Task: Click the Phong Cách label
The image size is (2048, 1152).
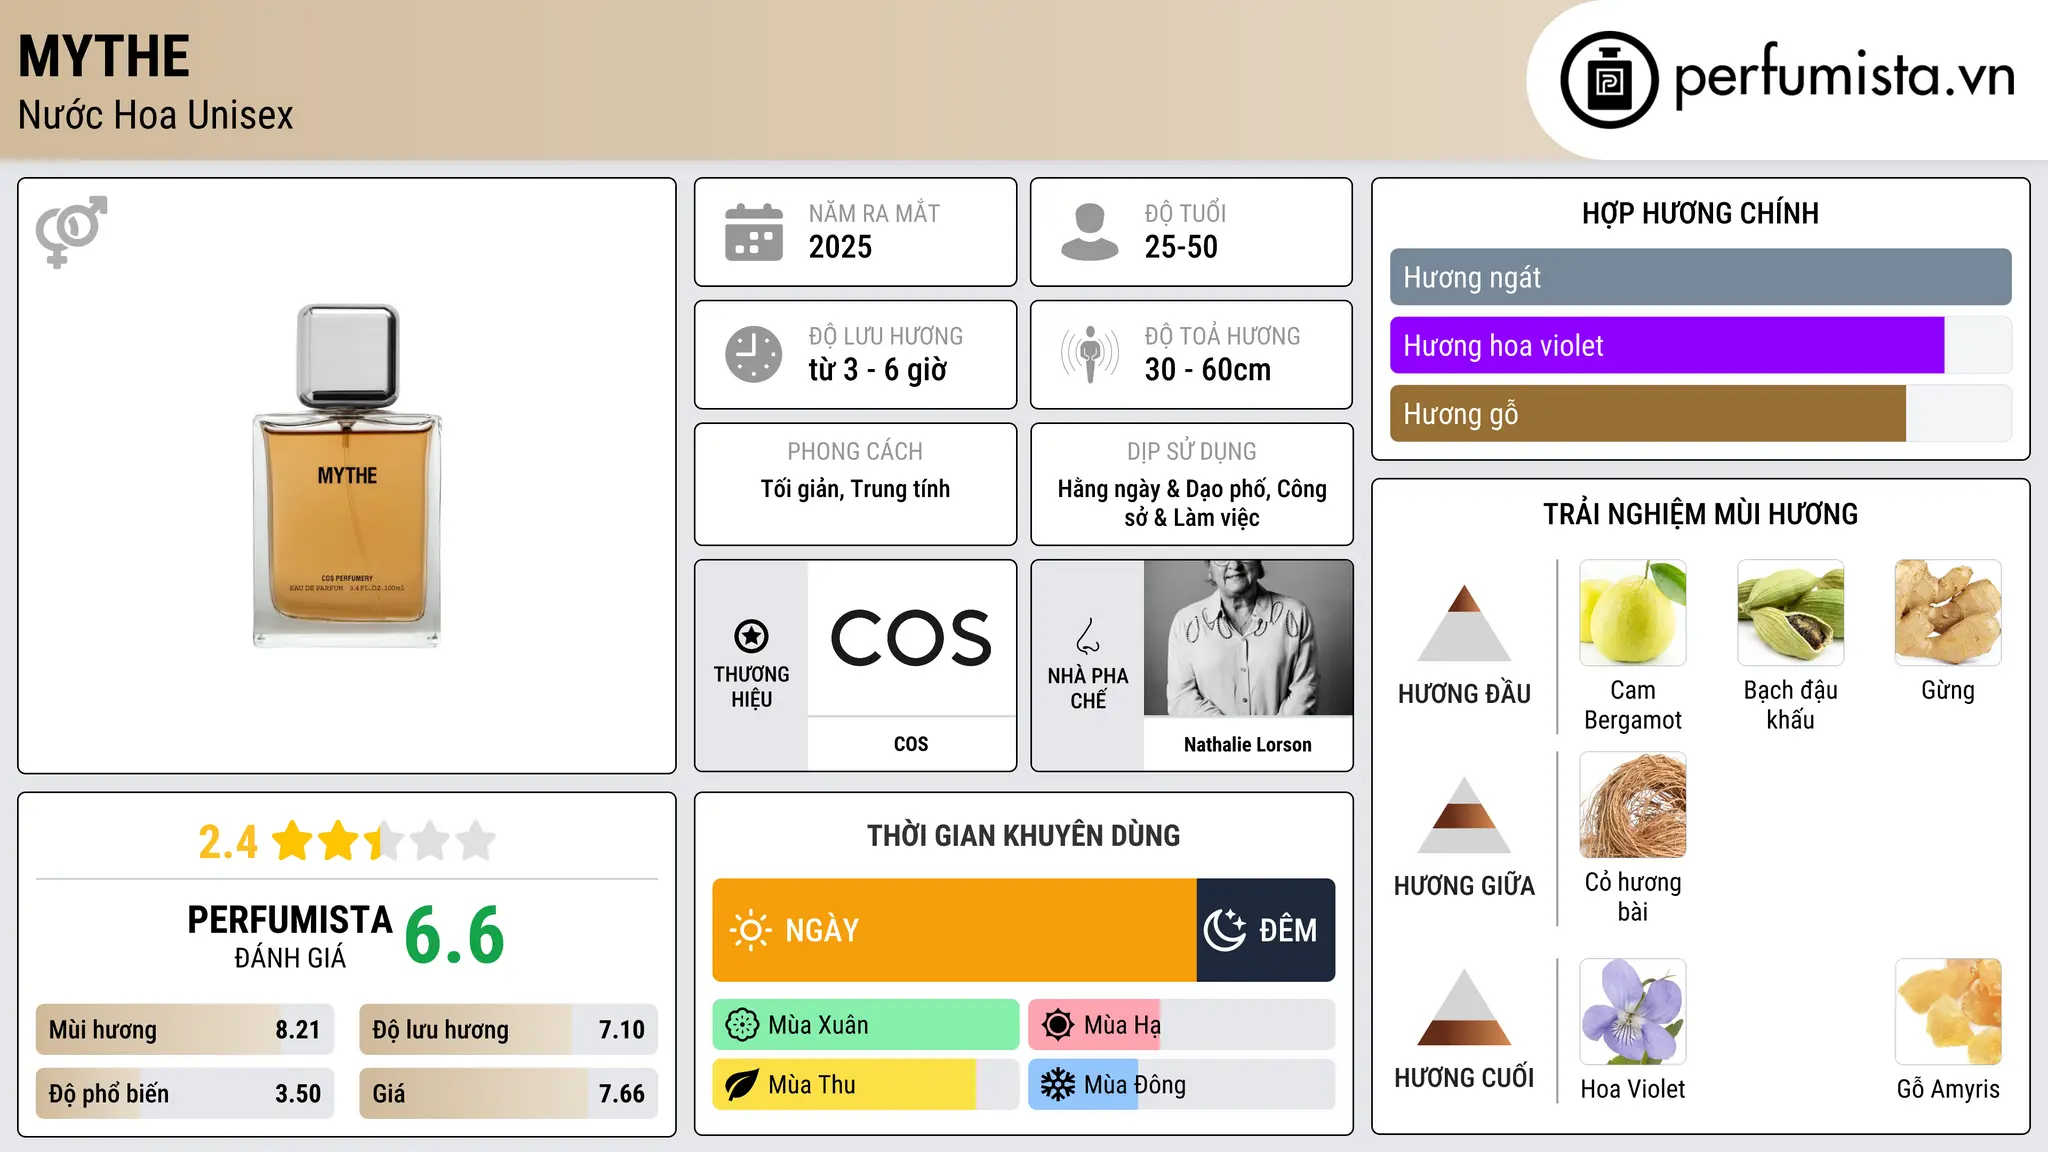Action: (855, 452)
